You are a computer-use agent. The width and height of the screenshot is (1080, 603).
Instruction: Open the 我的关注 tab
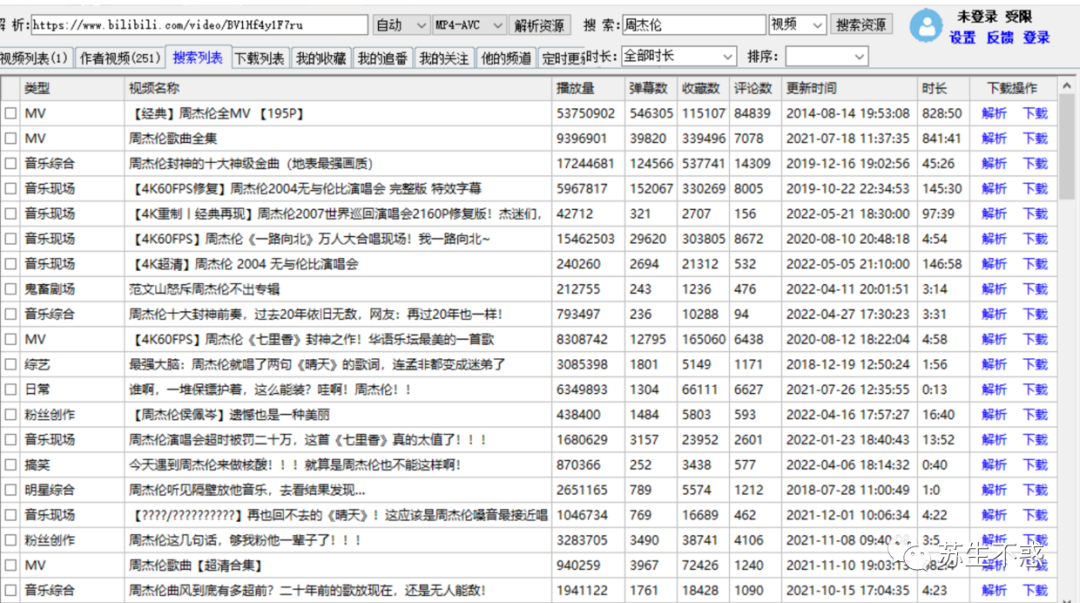click(x=444, y=59)
